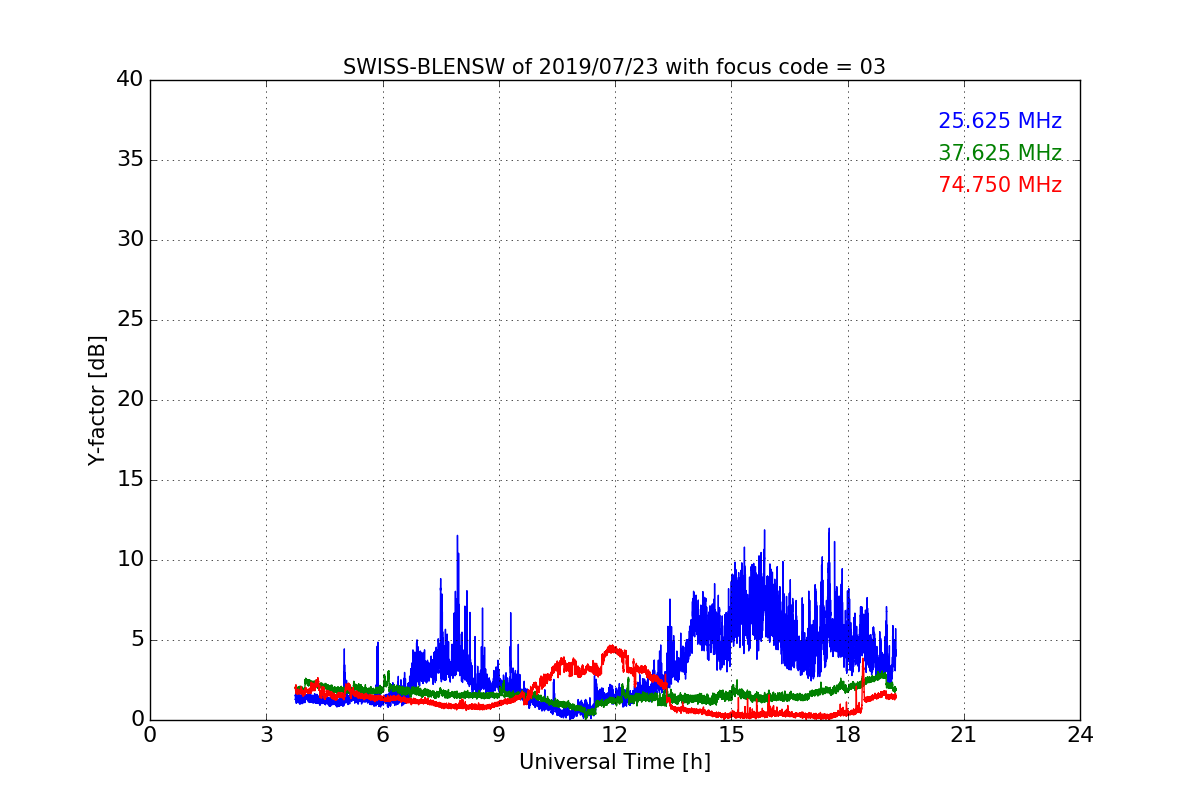Click y-axis tick label 5

[x=136, y=640]
